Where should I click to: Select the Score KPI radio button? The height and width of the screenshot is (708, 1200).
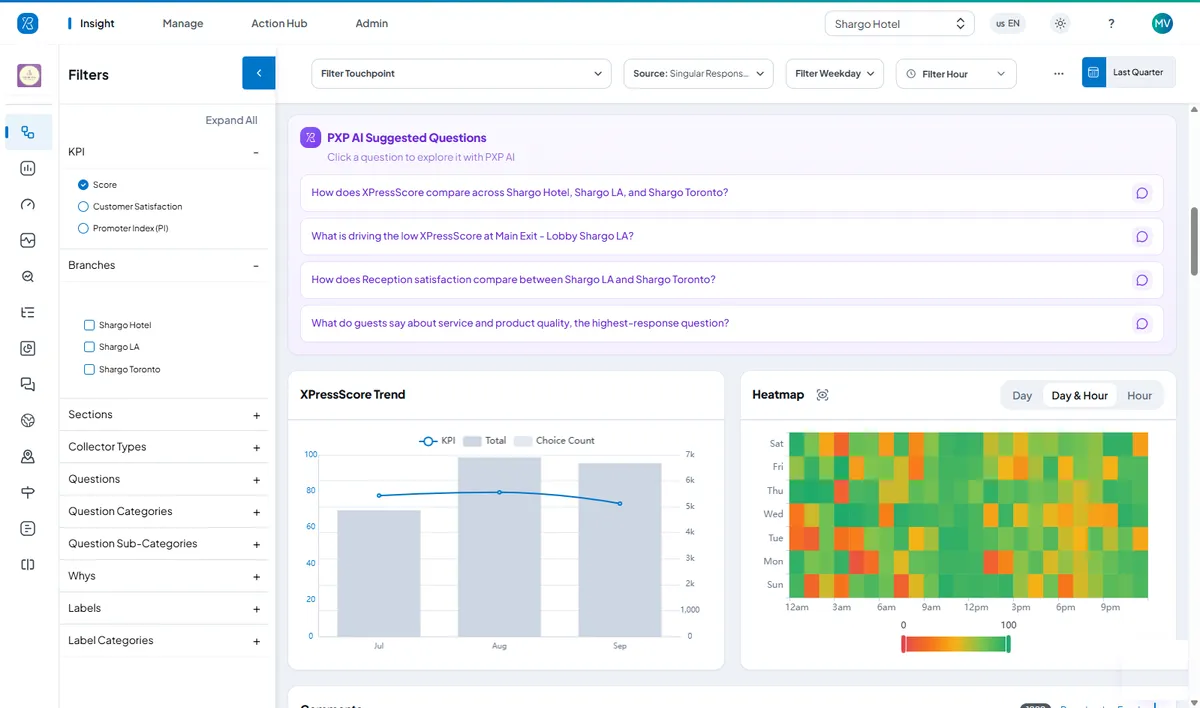pyautogui.click(x=83, y=185)
